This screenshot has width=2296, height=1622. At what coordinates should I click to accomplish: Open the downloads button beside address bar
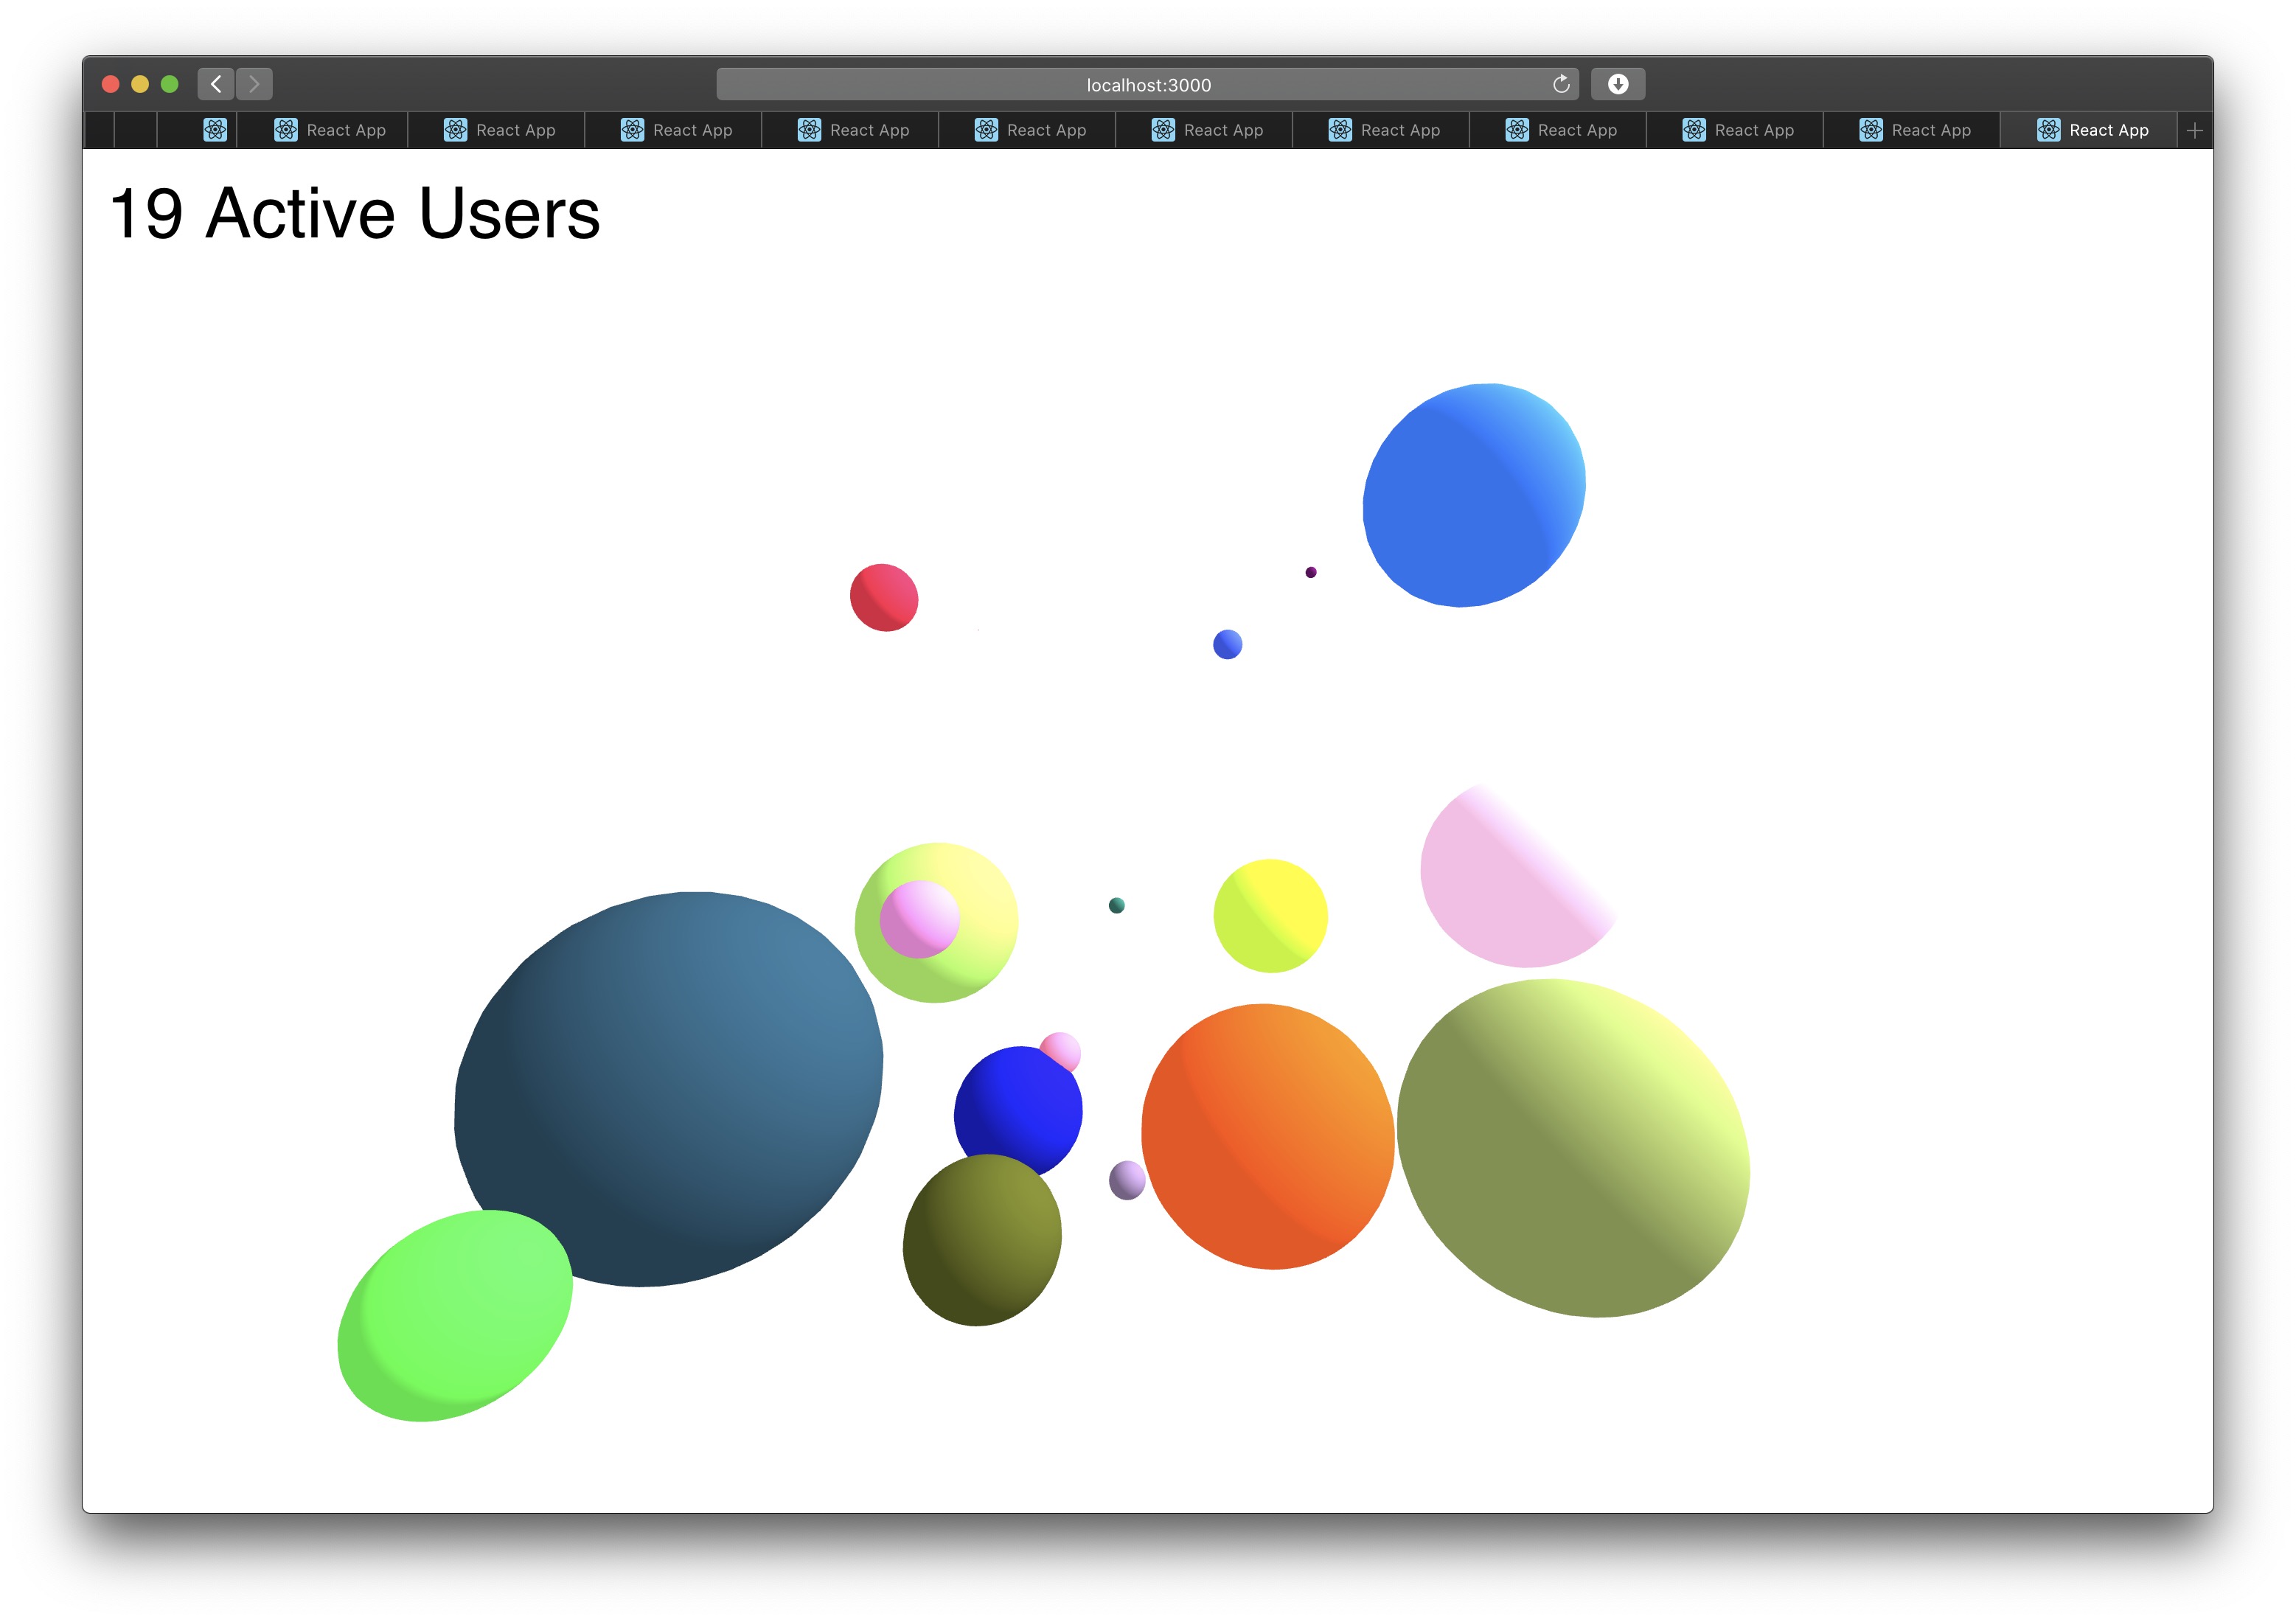pyautogui.click(x=1617, y=84)
